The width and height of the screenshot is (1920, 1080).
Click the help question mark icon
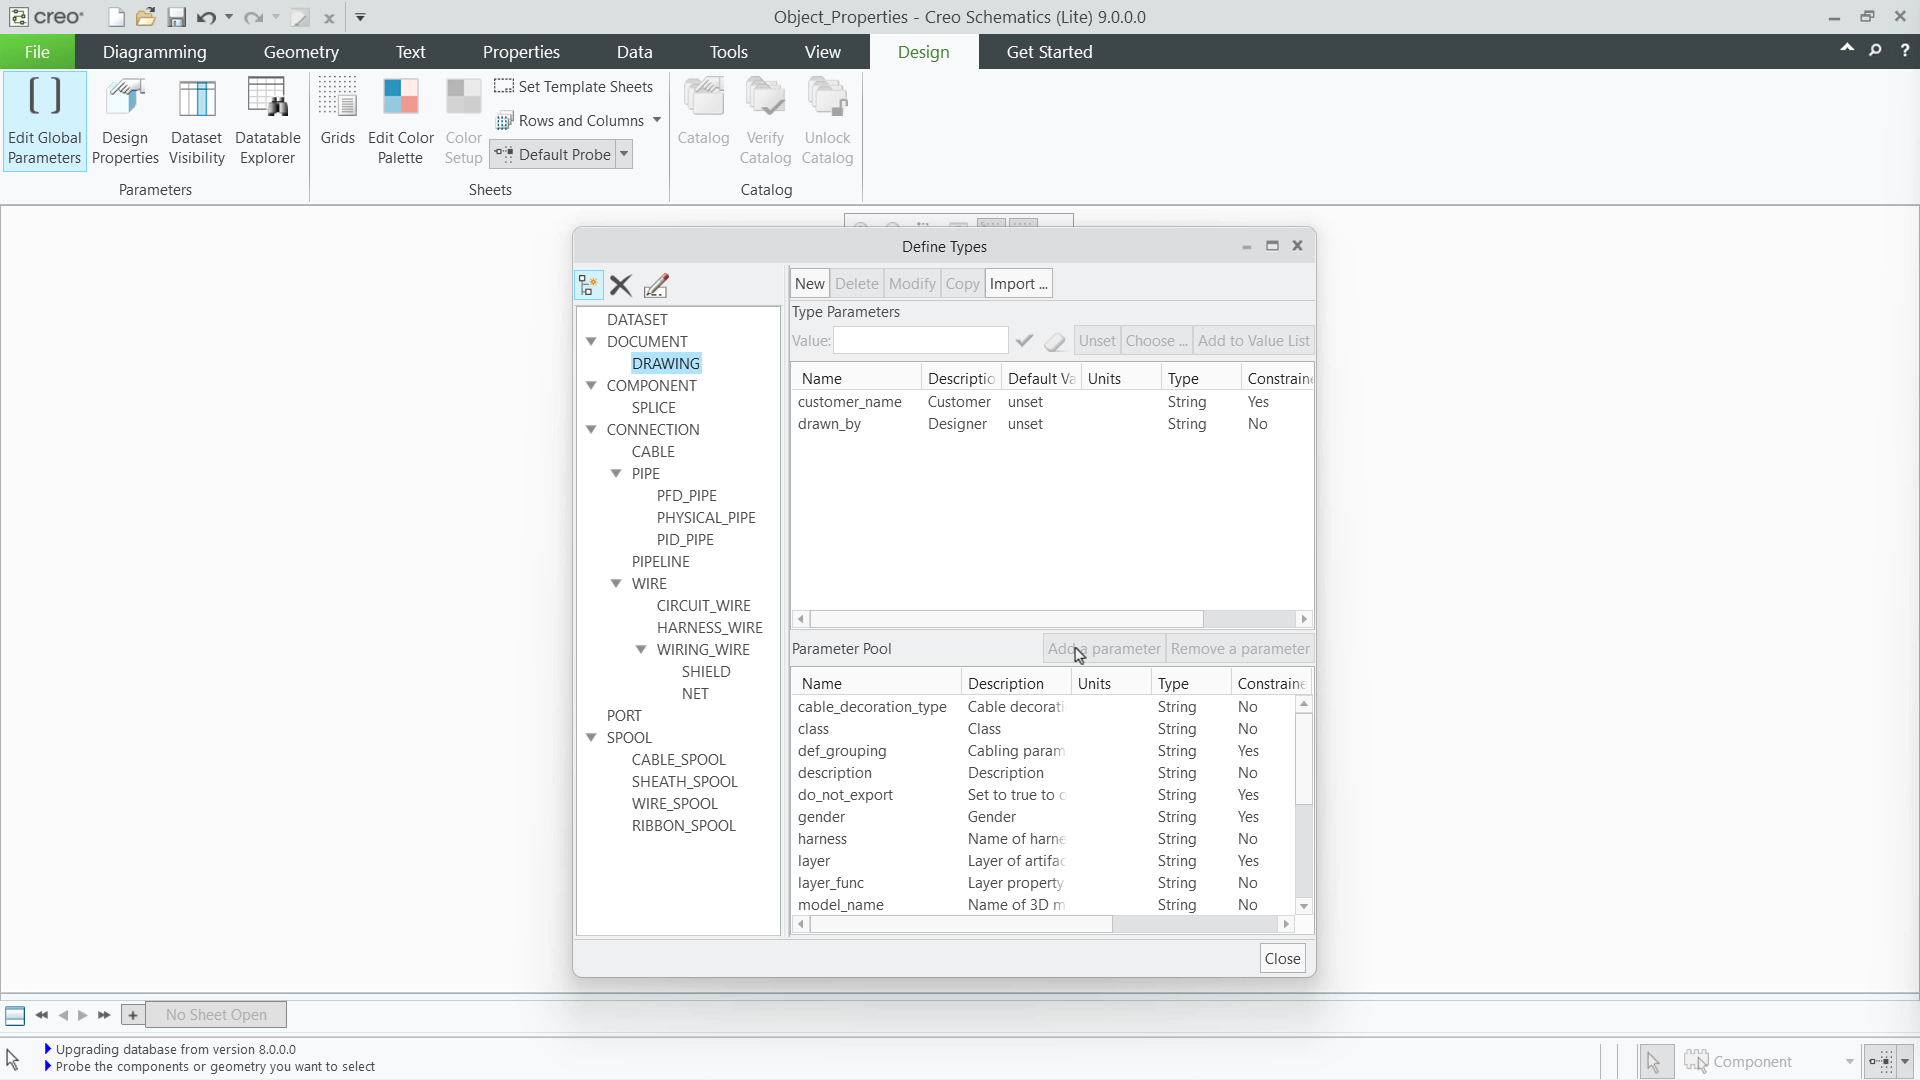(1905, 50)
